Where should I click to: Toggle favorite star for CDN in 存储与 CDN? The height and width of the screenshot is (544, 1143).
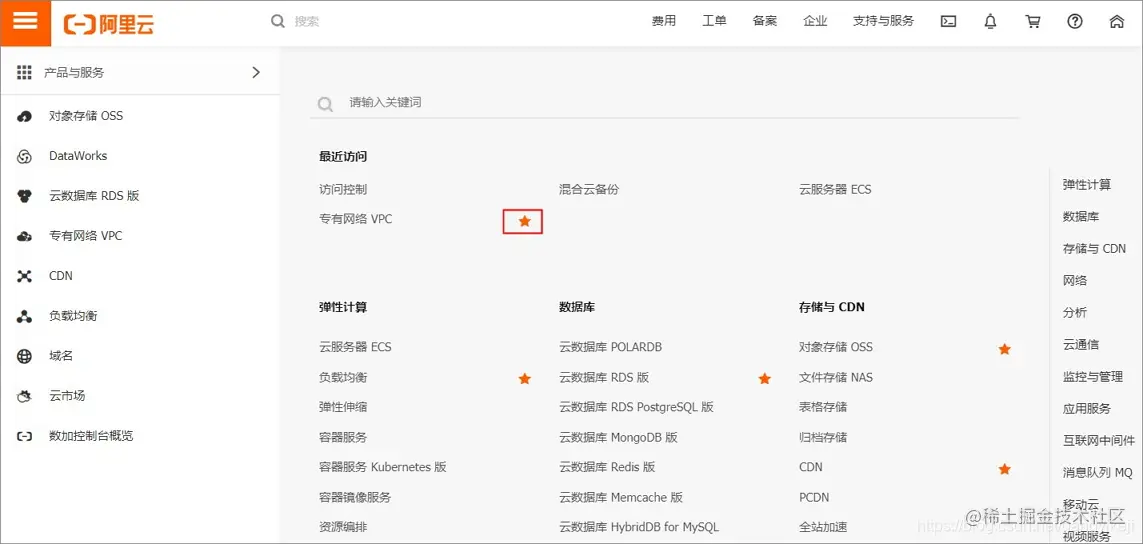[x=1004, y=469]
